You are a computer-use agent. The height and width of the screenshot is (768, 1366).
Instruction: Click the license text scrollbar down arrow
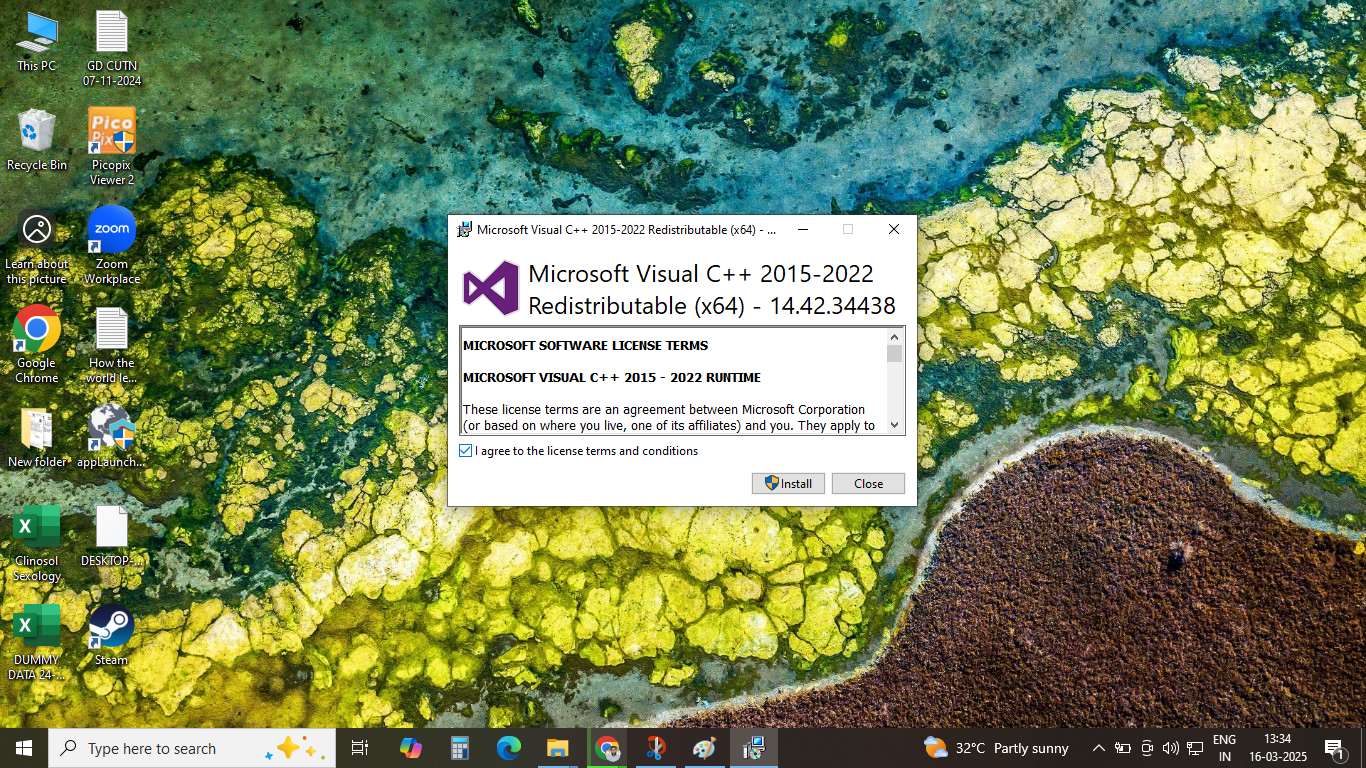(x=894, y=425)
